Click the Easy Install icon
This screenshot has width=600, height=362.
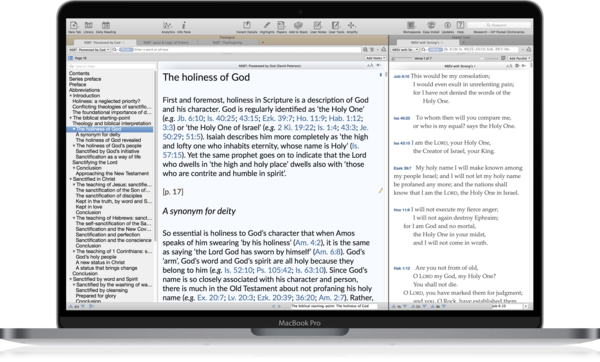tap(431, 26)
